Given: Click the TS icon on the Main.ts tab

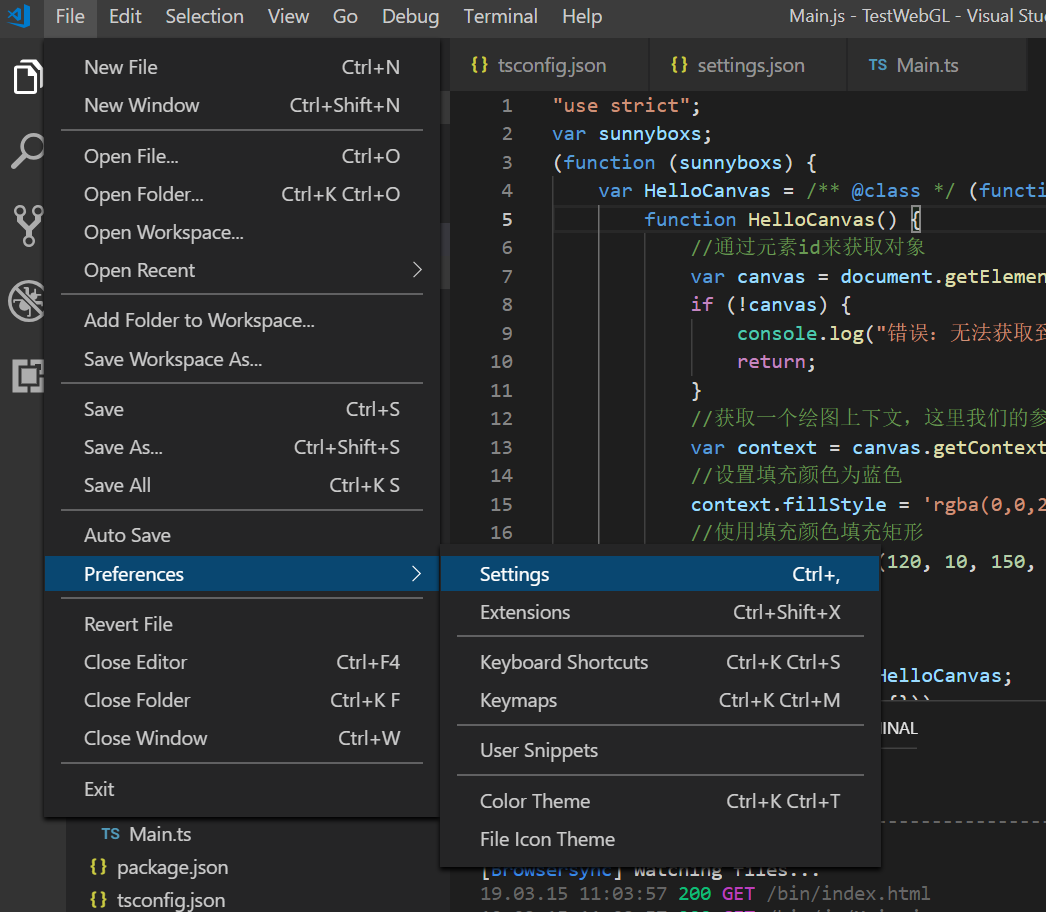Looking at the screenshot, I should point(878,64).
